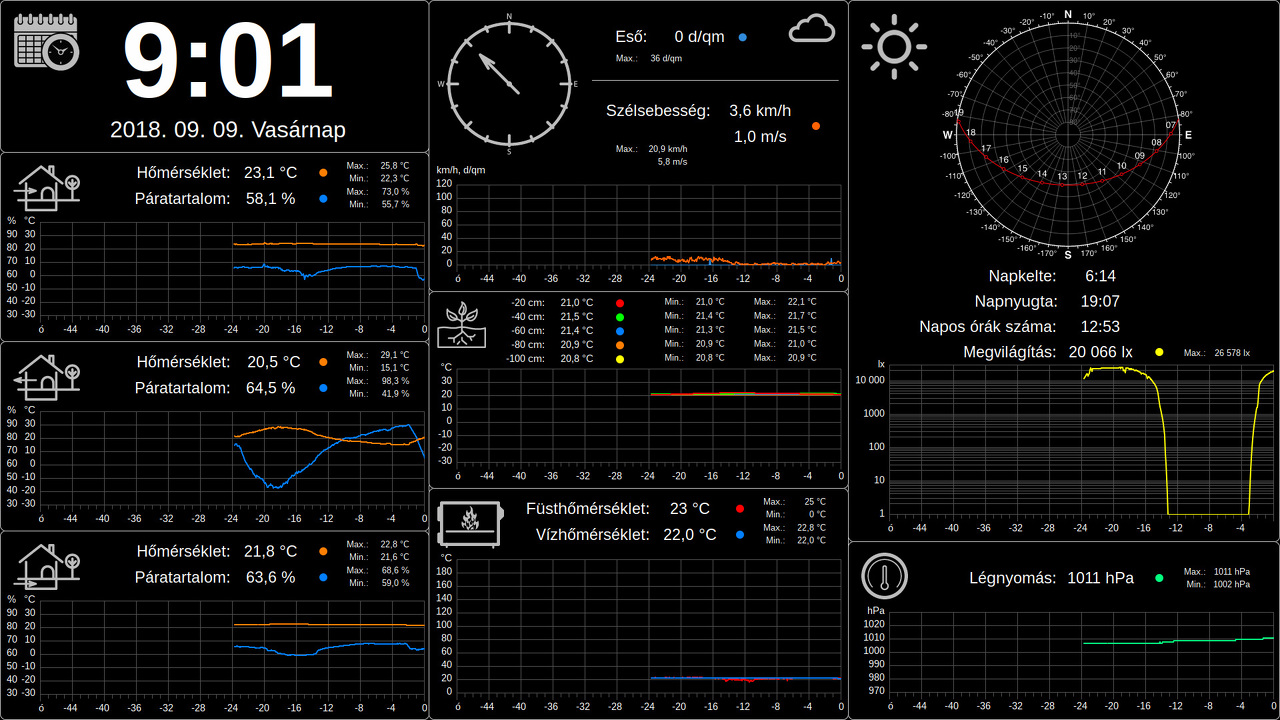Viewport: 1280px width, 720px height.
Task: Click the sunrise time 6:14
Action: (x=1100, y=276)
